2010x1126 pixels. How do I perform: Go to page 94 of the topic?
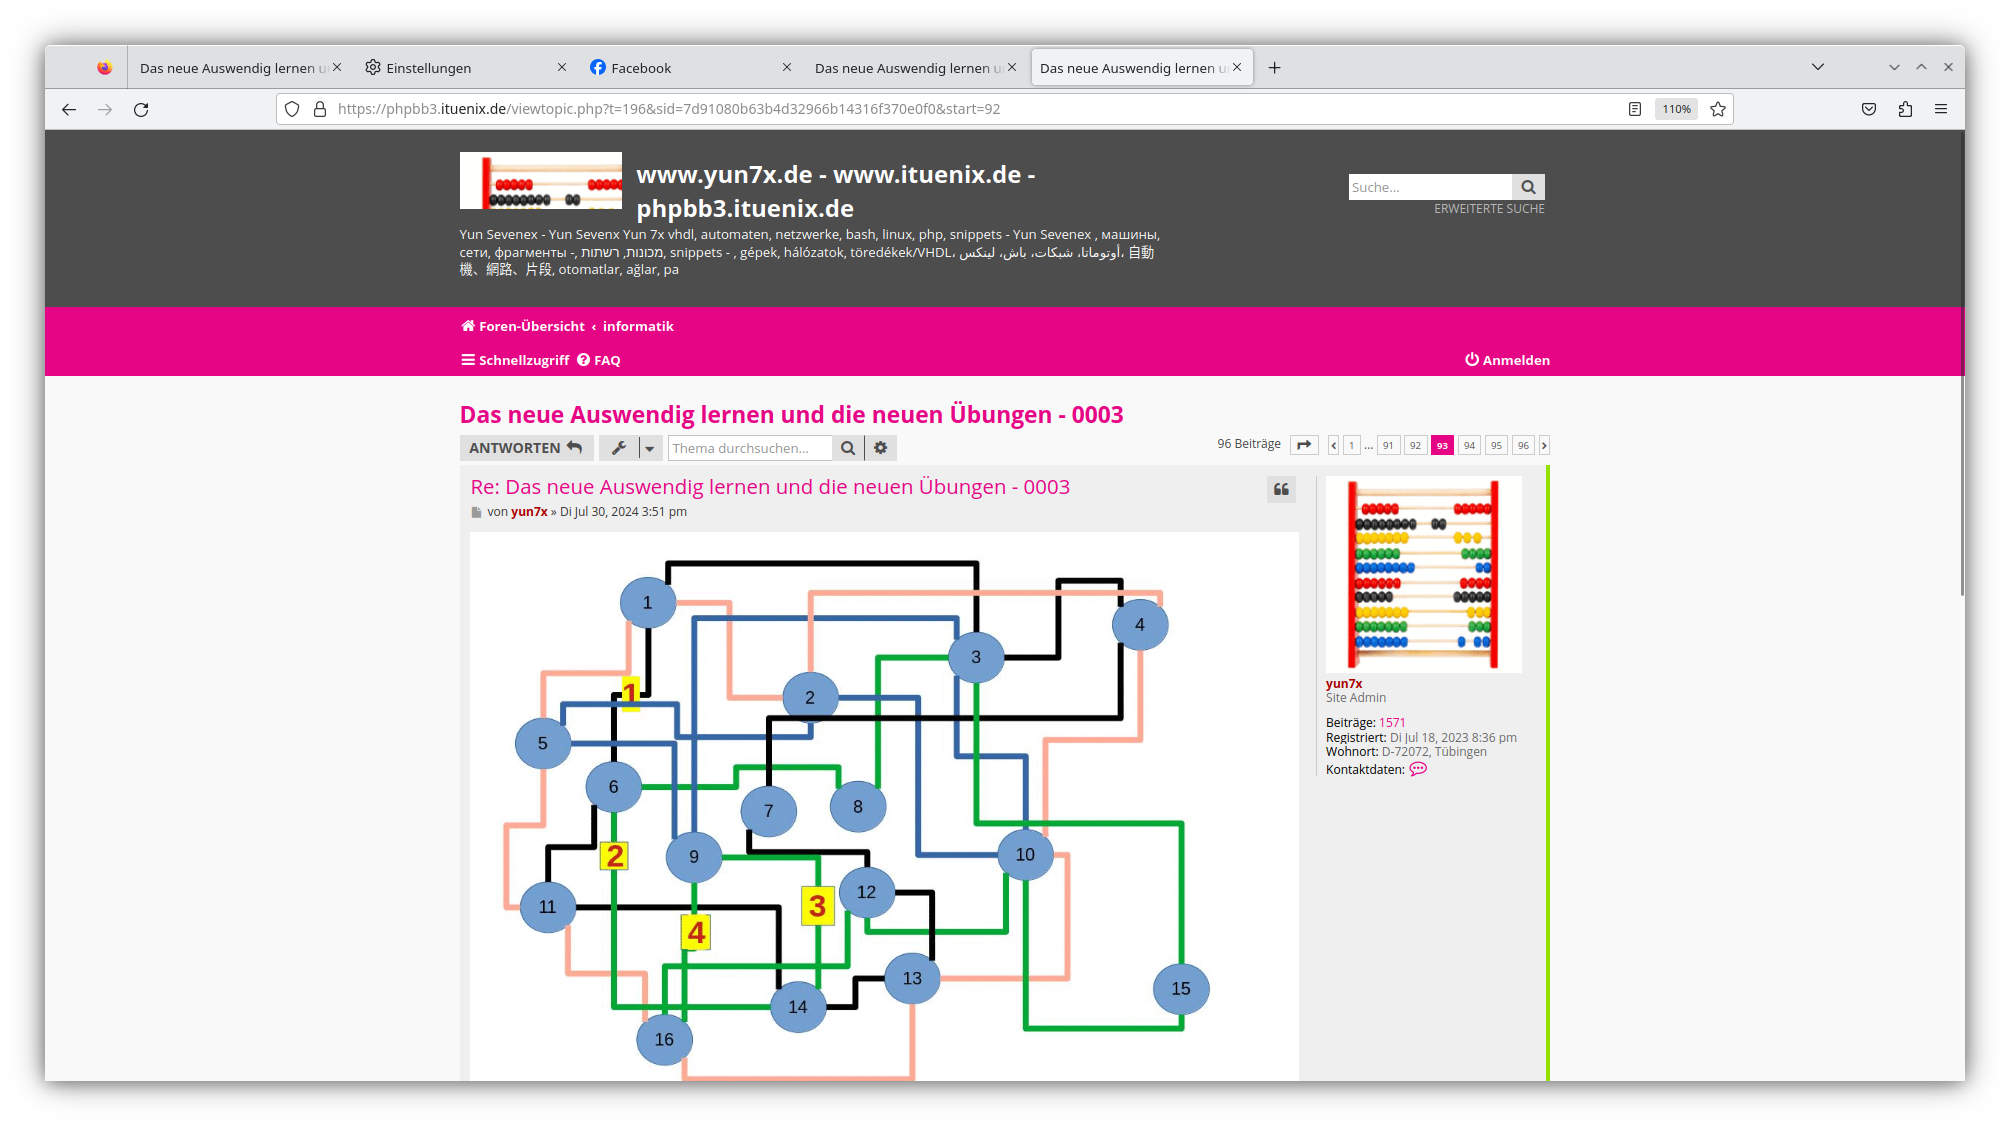coord(1468,445)
